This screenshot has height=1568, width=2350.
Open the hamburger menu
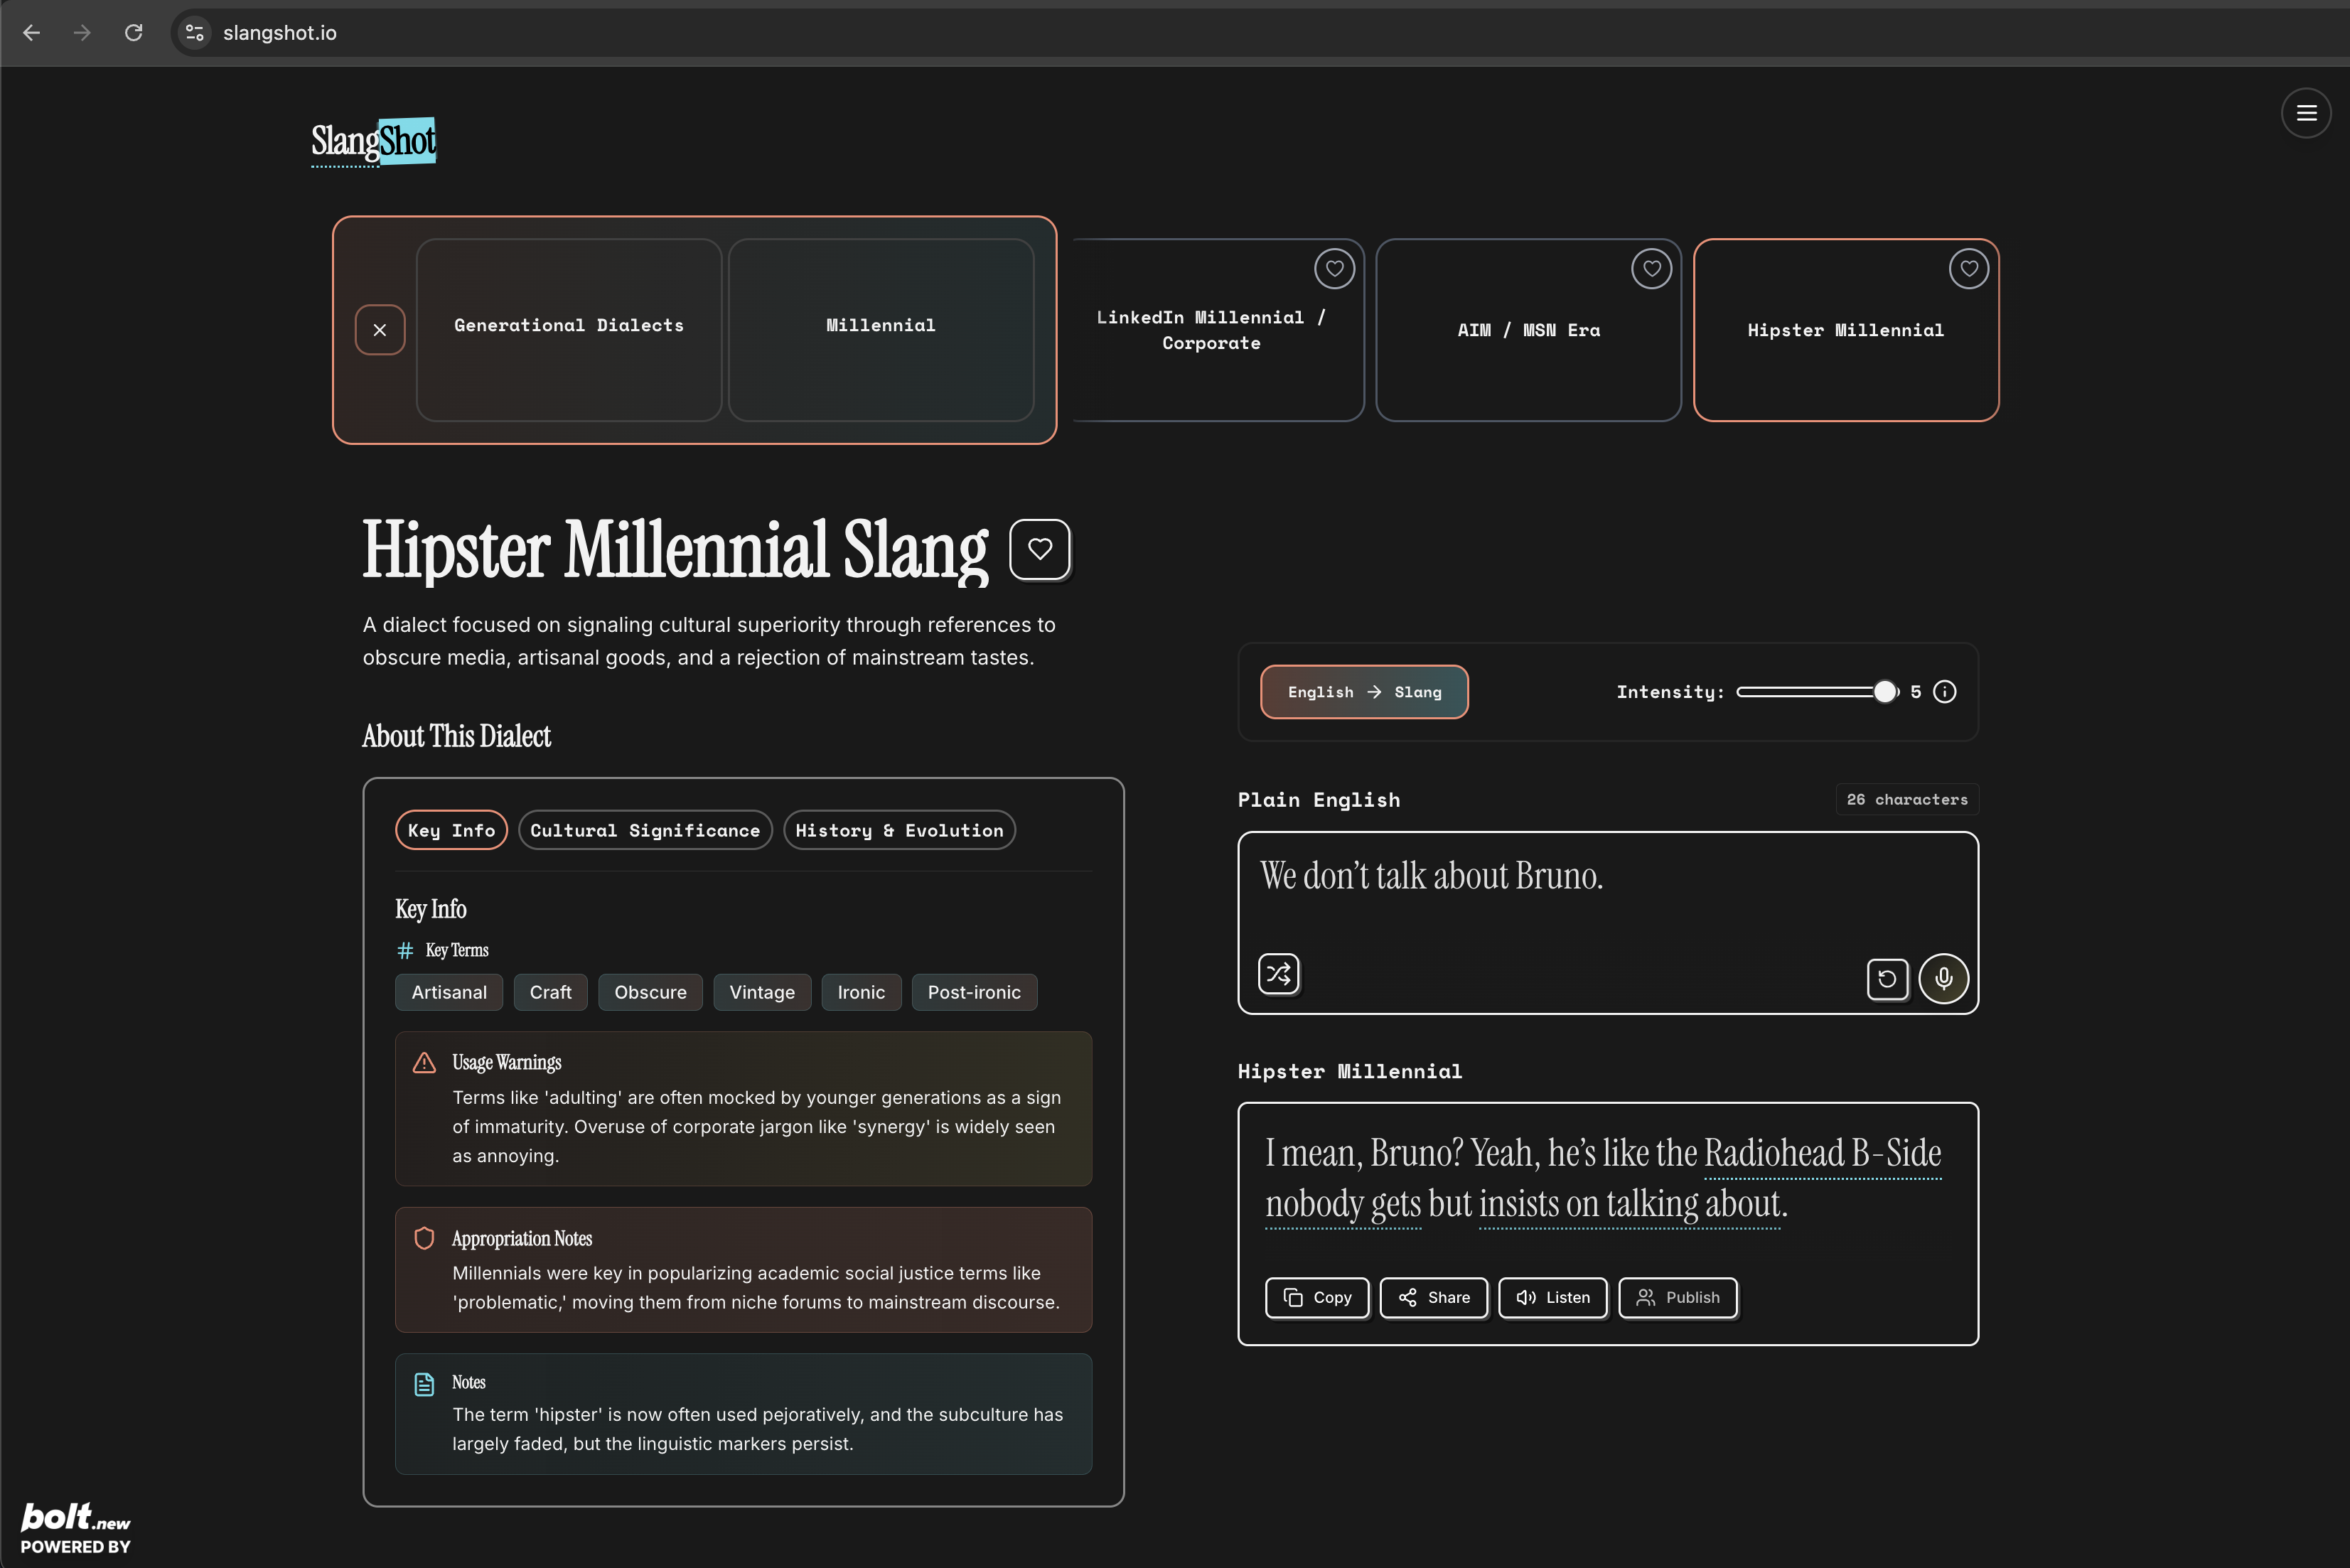(2306, 113)
